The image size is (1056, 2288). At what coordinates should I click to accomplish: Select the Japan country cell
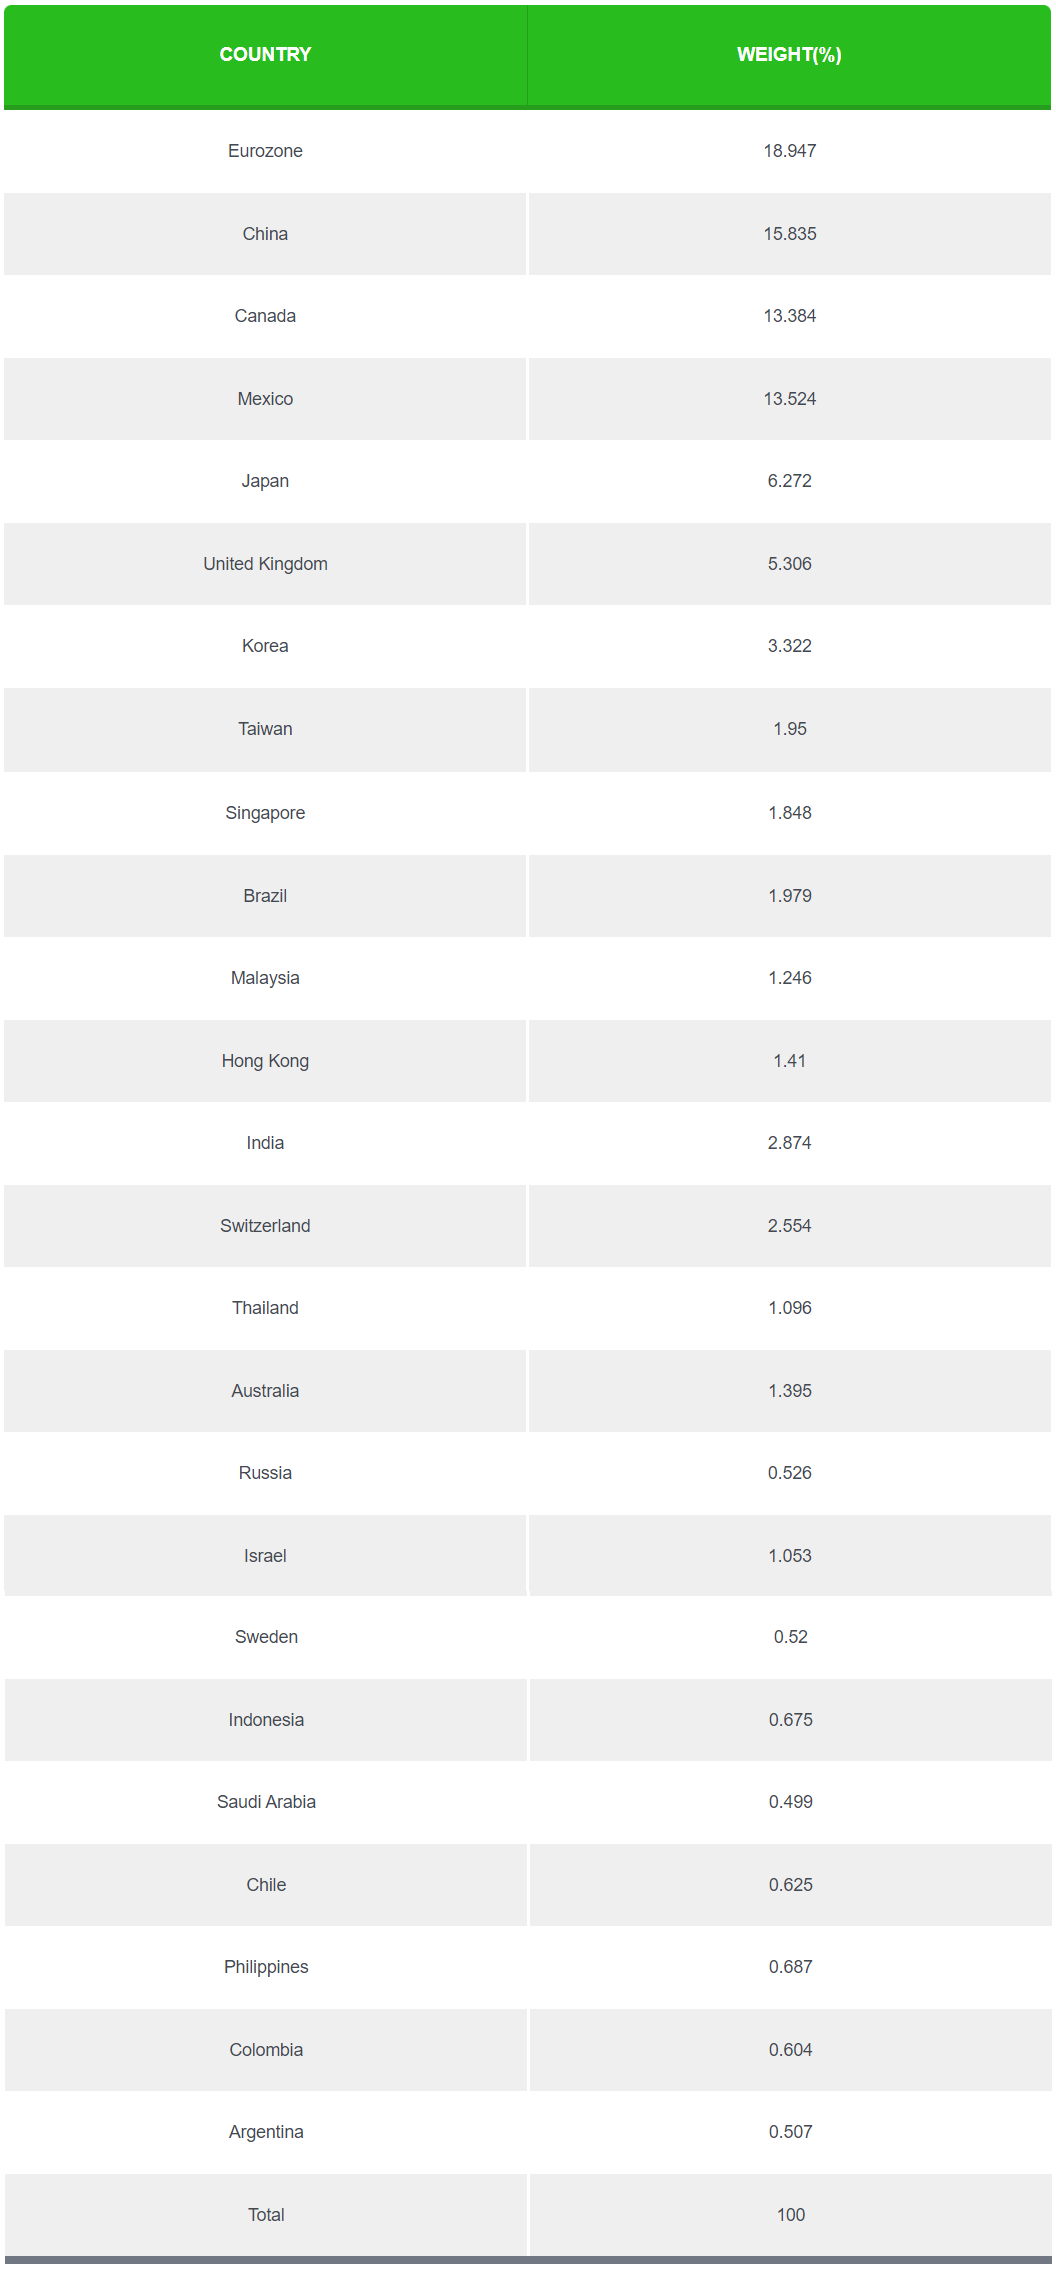tap(265, 481)
